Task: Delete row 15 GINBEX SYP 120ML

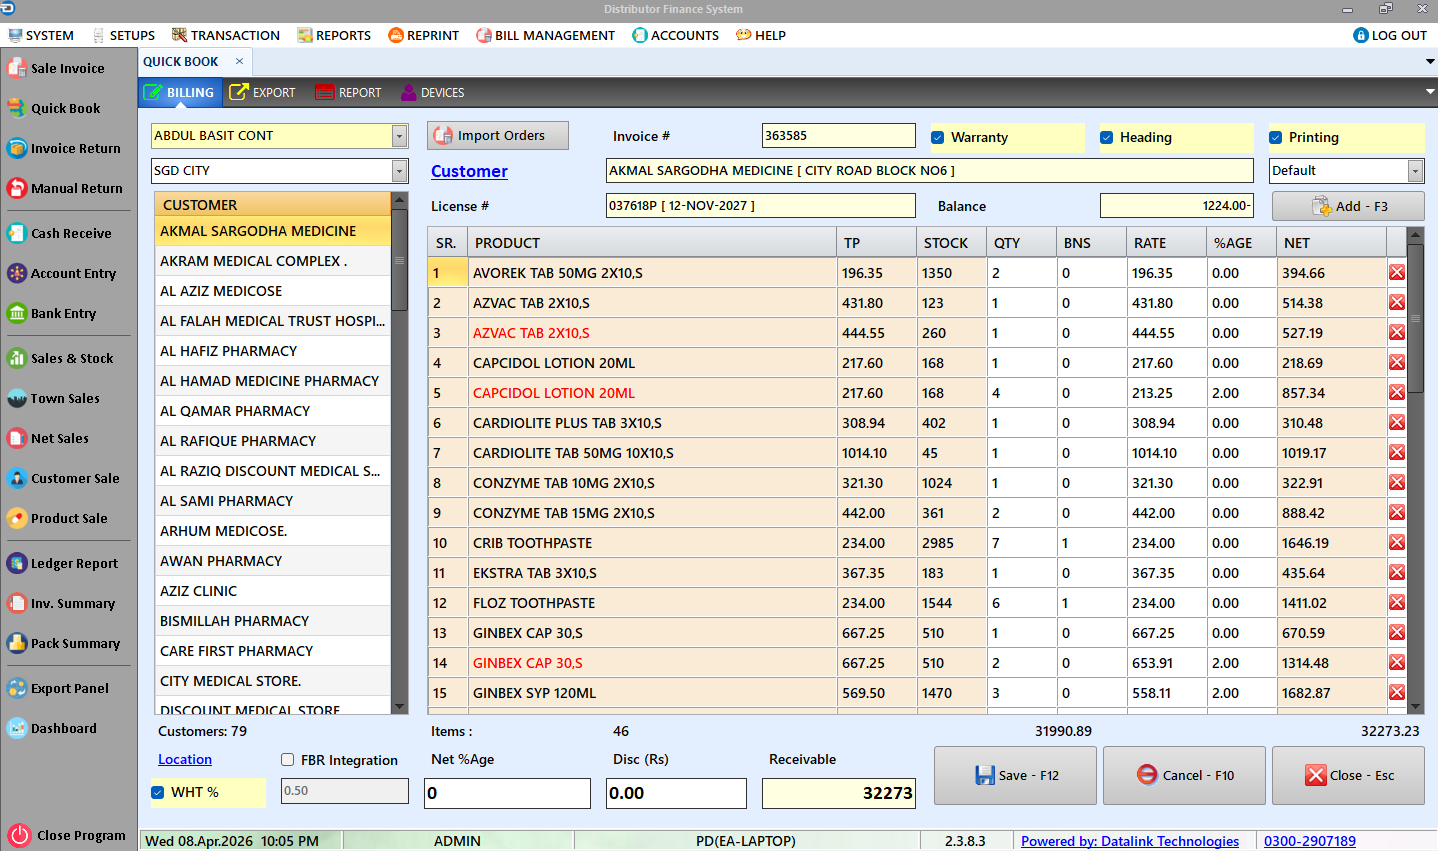Action: [x=1397, y=692]
